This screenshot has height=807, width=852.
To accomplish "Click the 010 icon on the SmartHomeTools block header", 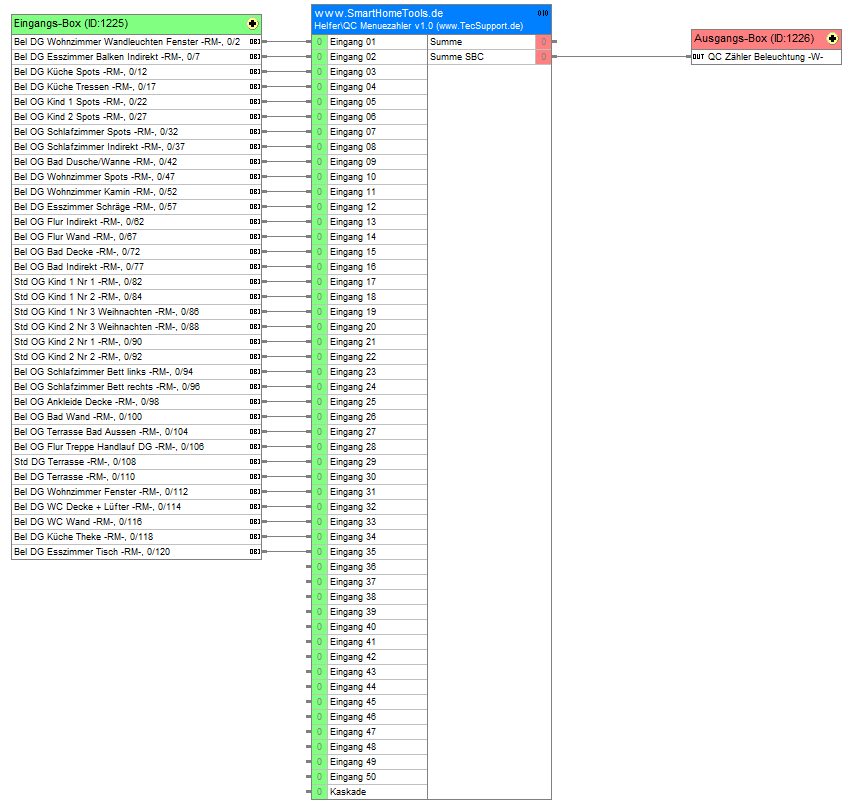I will (x=543, y=13).
